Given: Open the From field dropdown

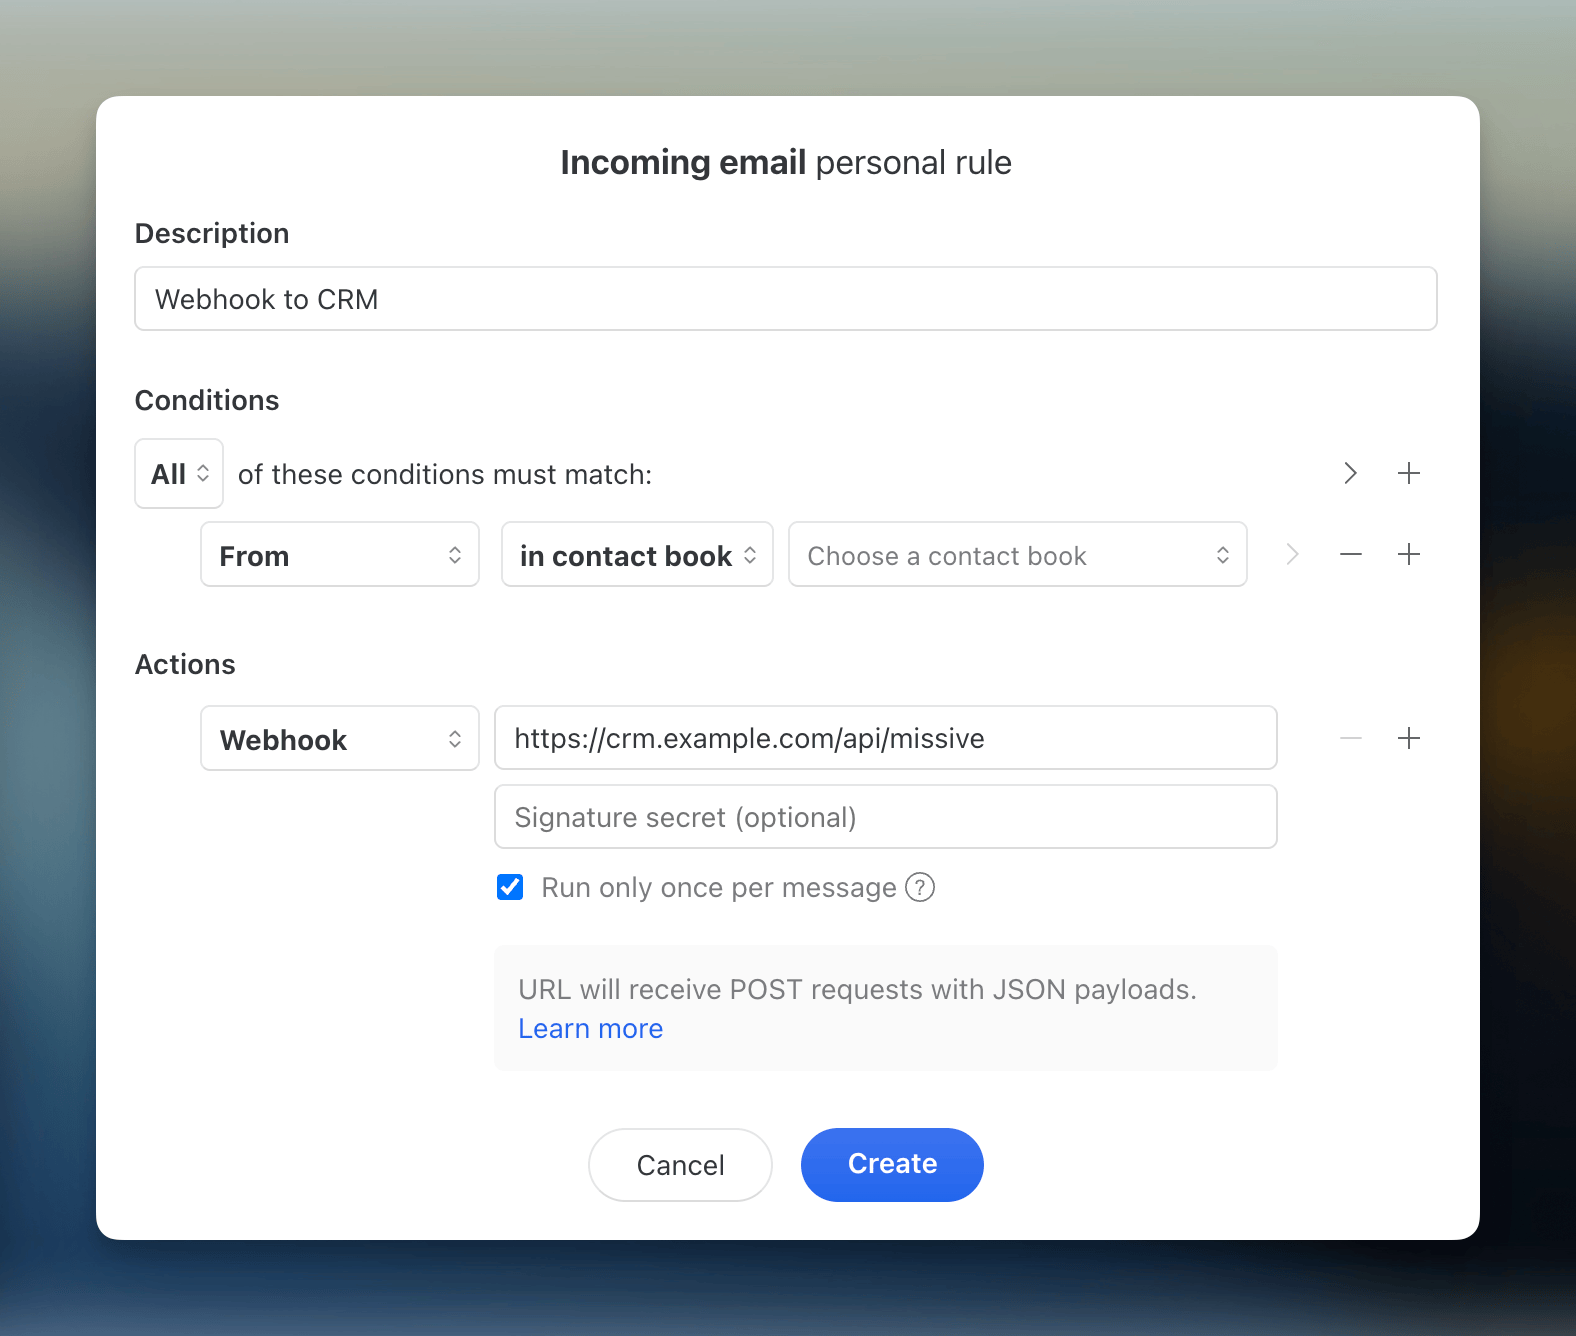Looking at the screenshot, I should [340, 555].
